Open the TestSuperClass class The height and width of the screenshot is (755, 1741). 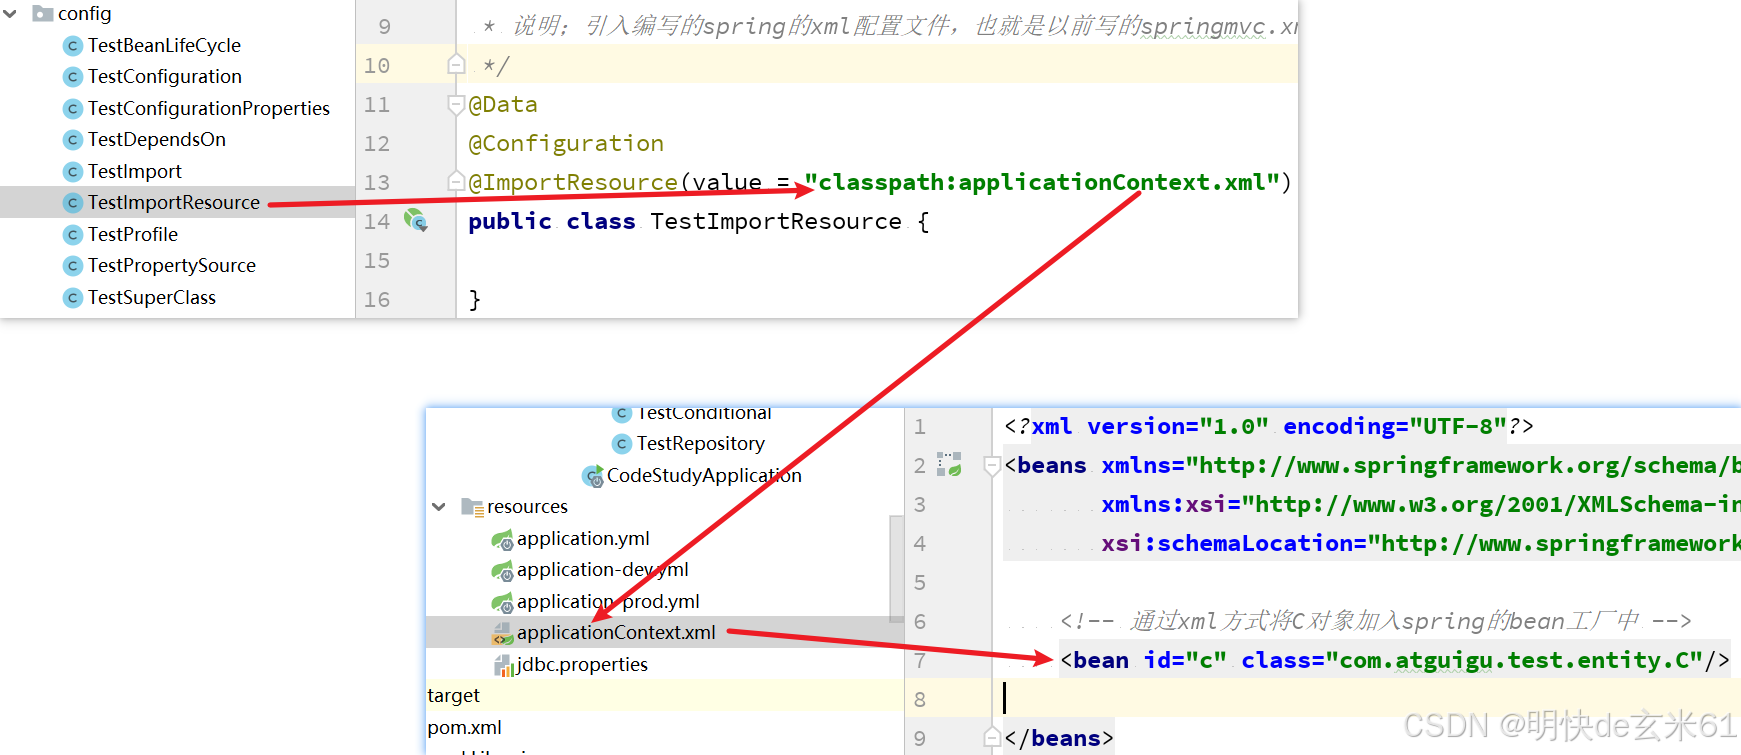(x=152, y=297)
